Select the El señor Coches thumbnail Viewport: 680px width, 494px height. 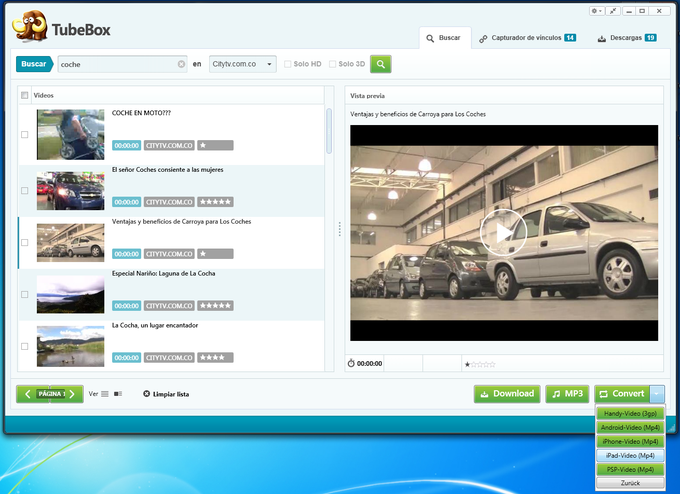[71, 191]
